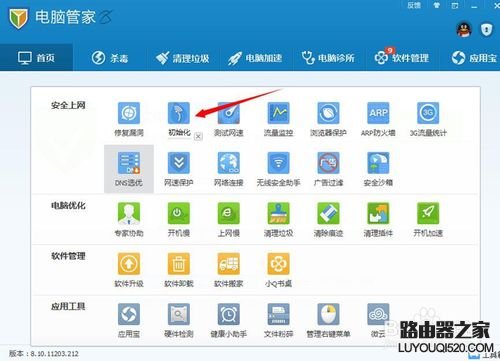Open the ARP防火墙 icon
Image resolution: width=500 pixels, height=361 pixels.
tap(378, 113)
